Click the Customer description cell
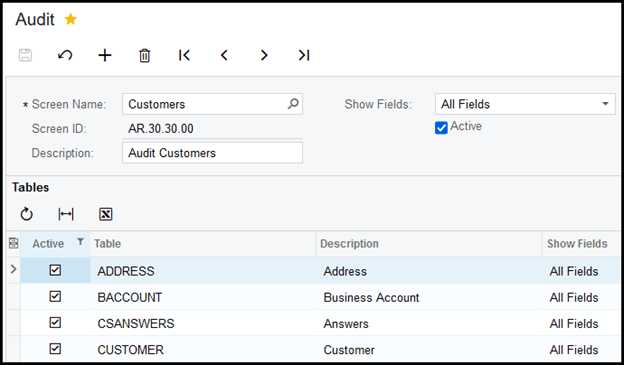 429,349
